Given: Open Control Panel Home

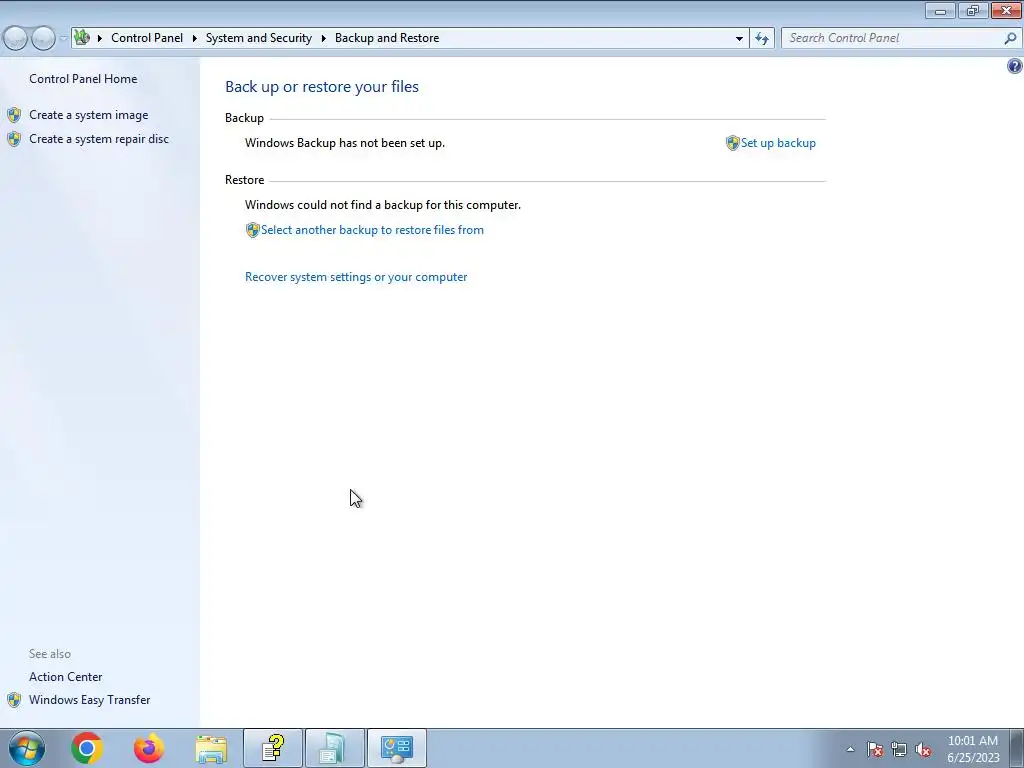Looking at the screenshot, I should point(83,78).
